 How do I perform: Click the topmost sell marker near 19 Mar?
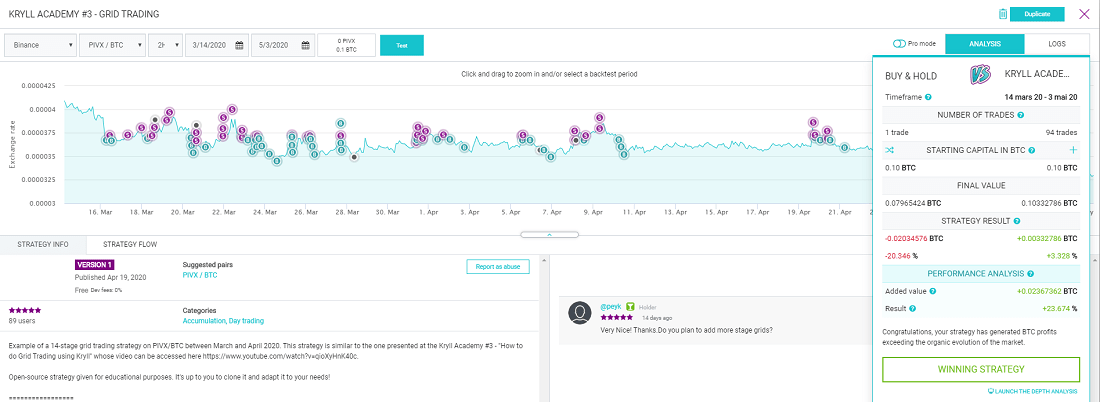[169, 112]
